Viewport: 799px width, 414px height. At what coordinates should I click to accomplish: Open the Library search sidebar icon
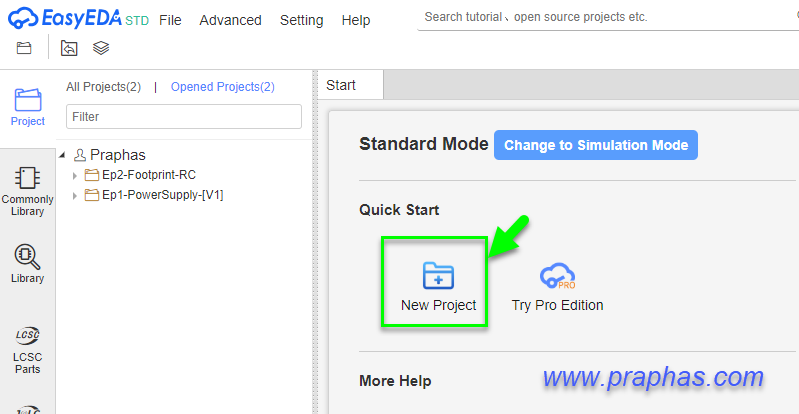coord(27,256)
